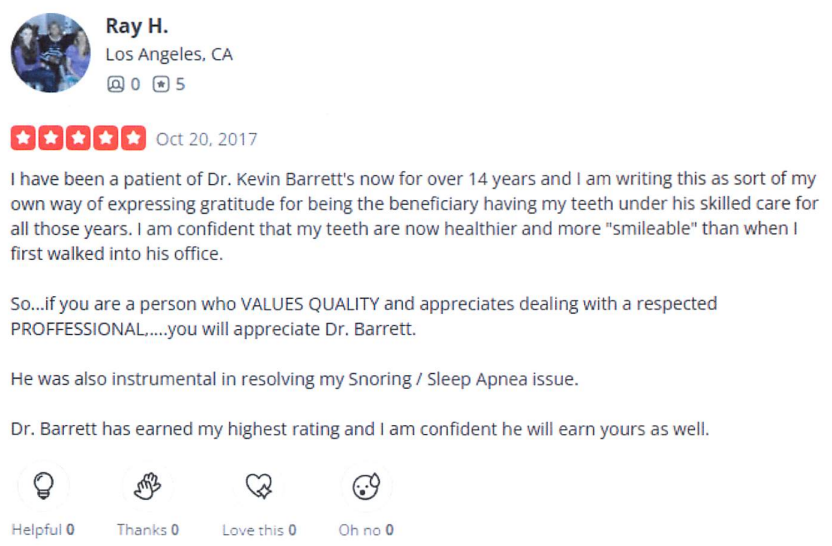Click the Oct 20, 2017 review date
This screenshot has height=546, width=832.
click(206, 139)
